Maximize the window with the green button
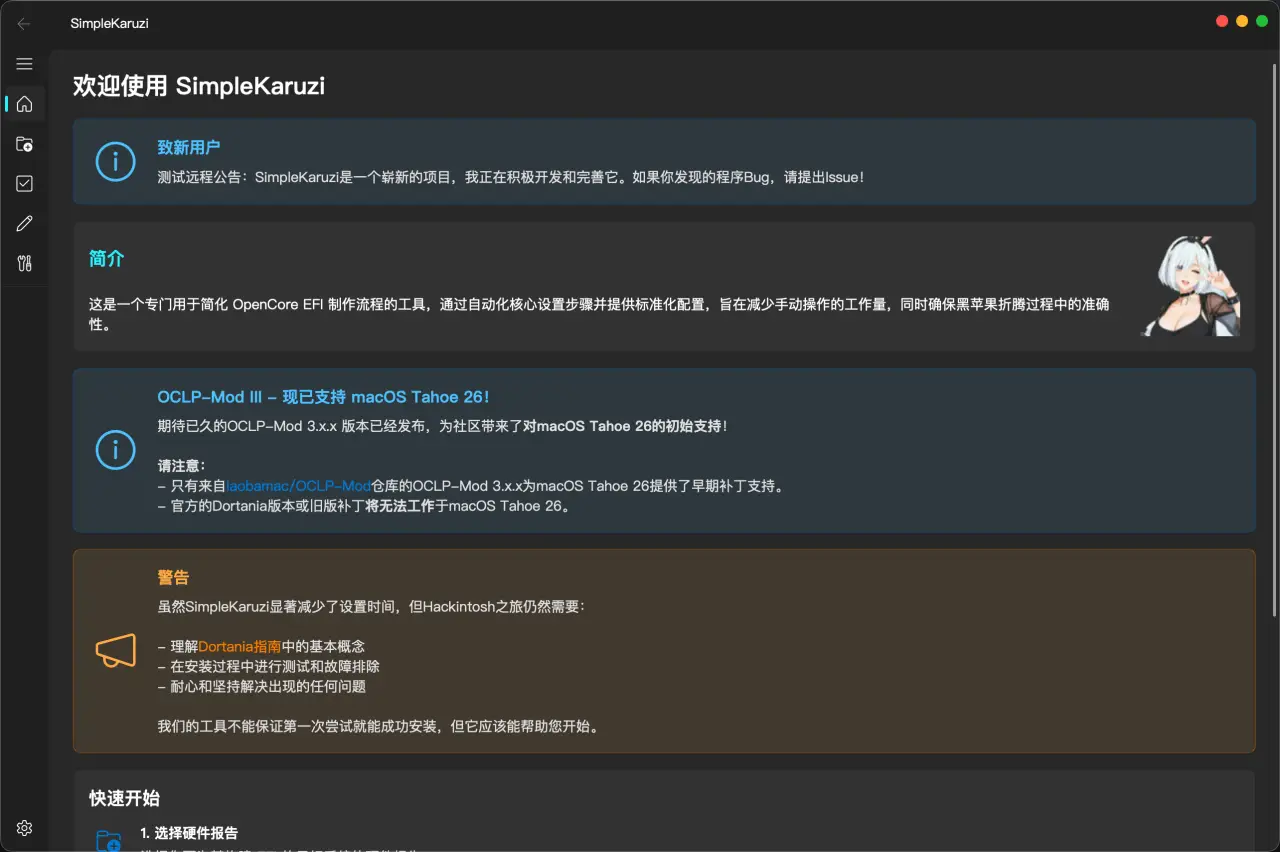The image size is (1280, 852). click(1262, 21)
